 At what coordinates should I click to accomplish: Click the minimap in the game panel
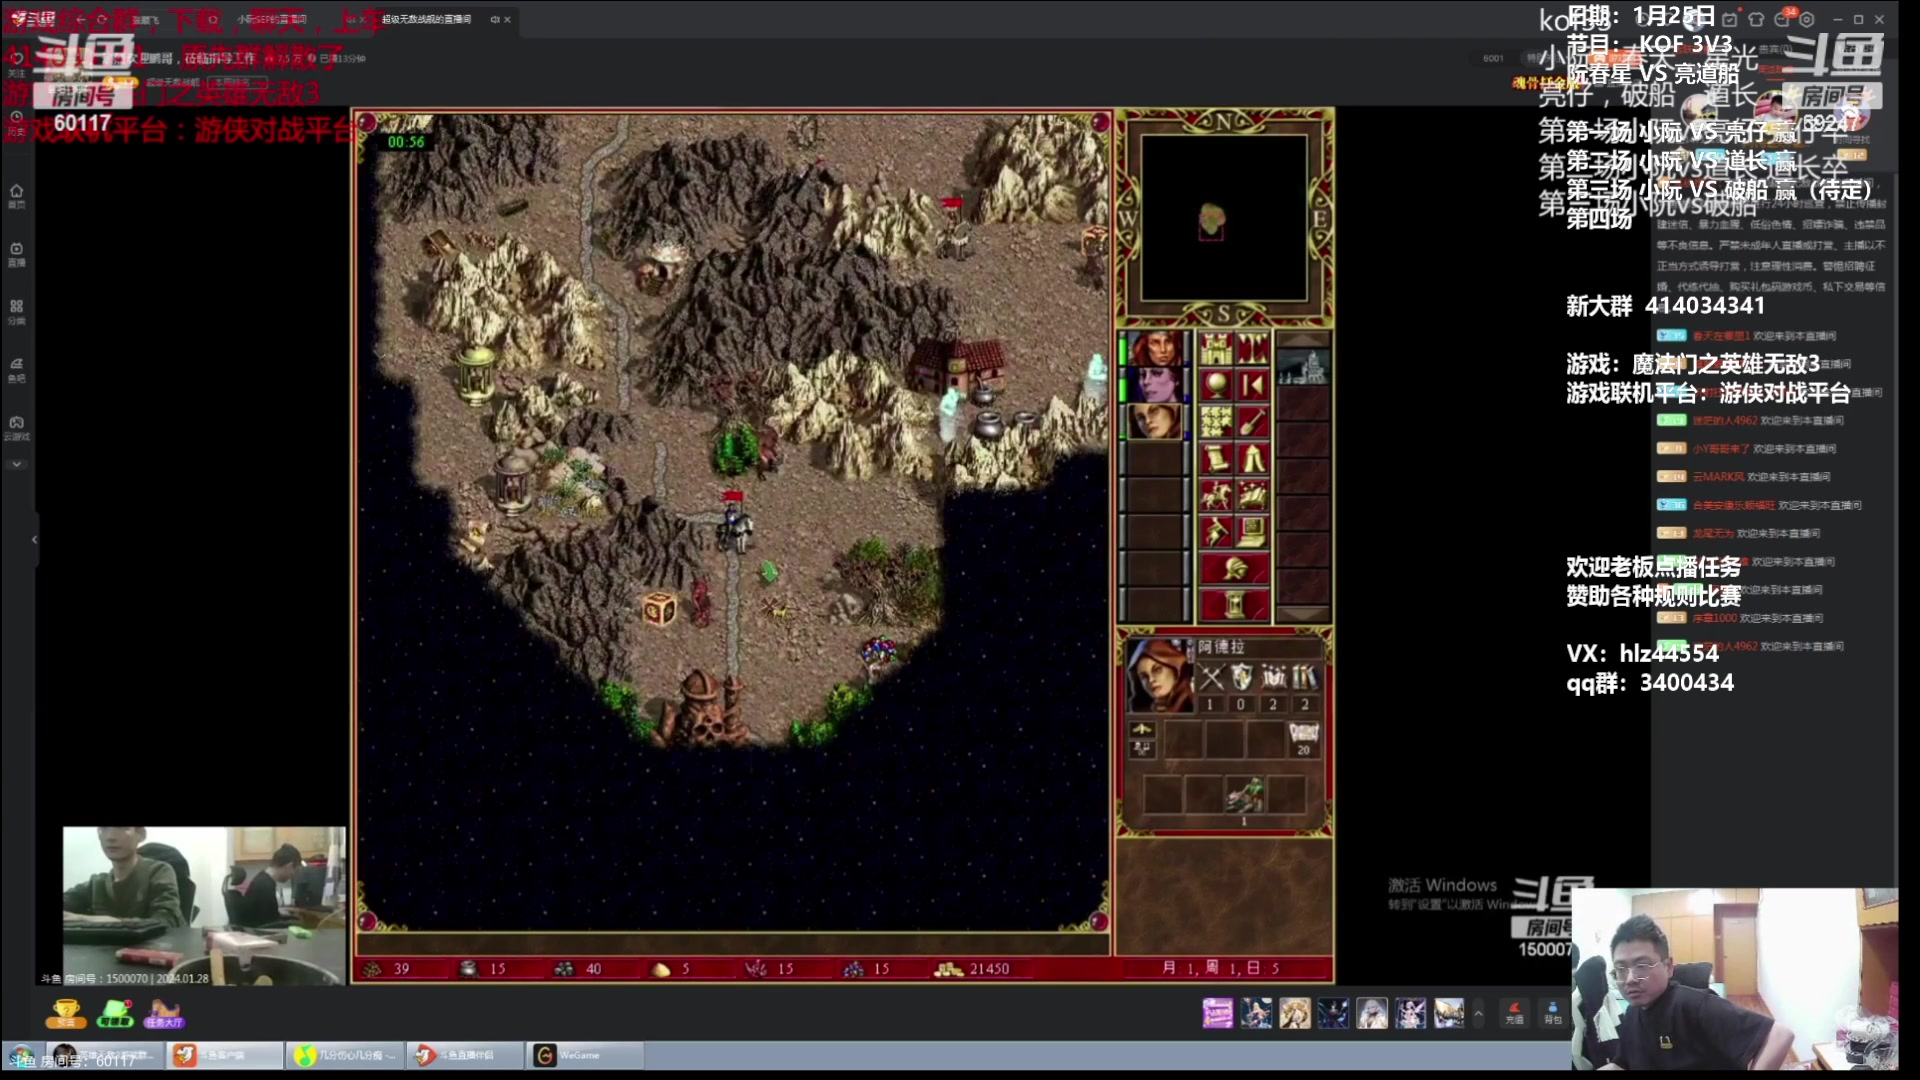click(1224, 218)
